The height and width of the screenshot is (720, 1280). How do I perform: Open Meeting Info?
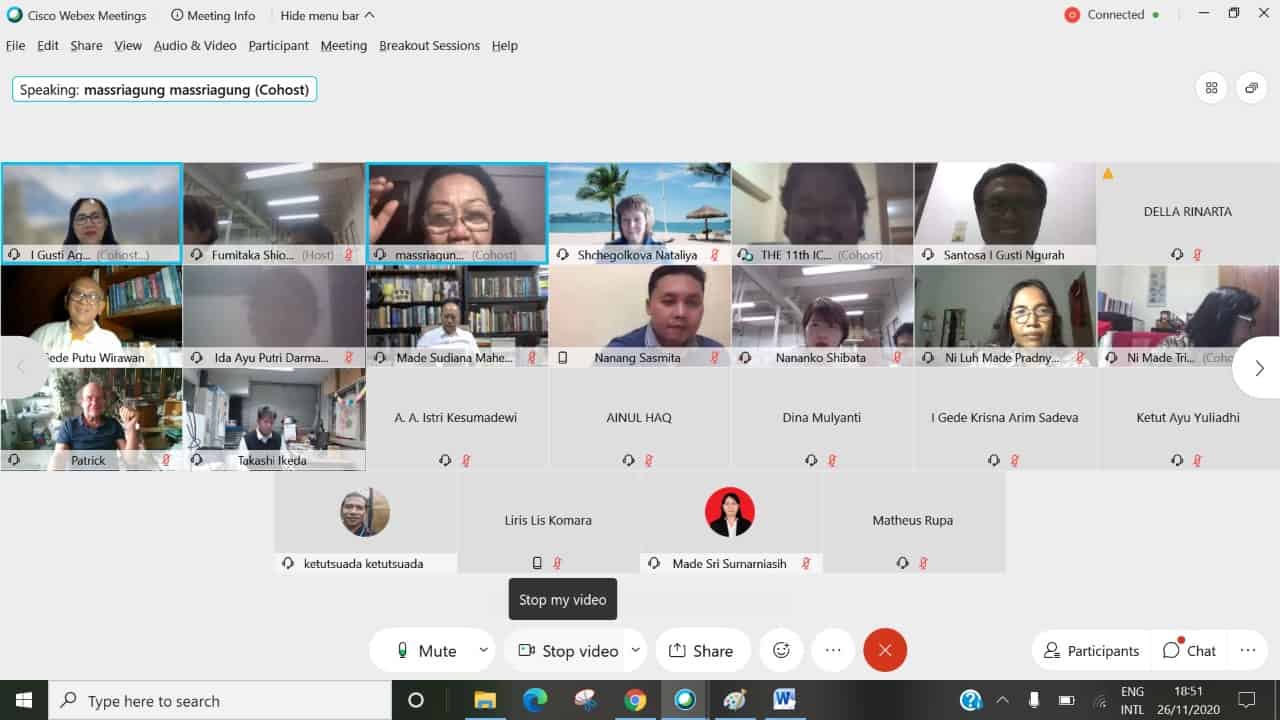point(213,15)
